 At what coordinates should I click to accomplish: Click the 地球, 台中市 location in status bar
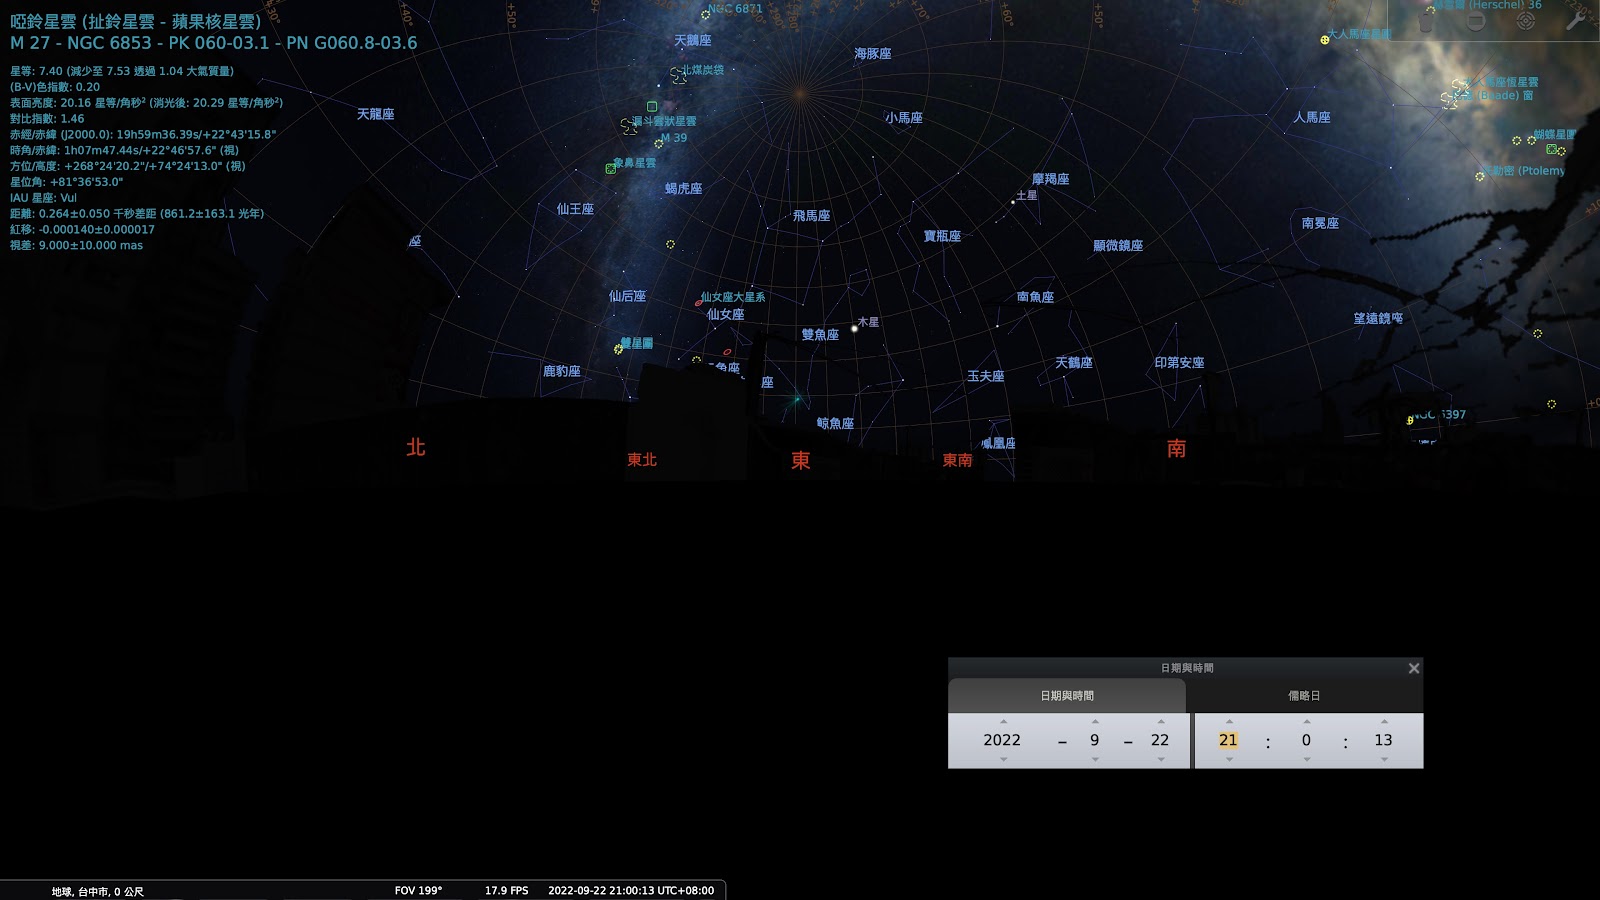click(x=97, y=891)
